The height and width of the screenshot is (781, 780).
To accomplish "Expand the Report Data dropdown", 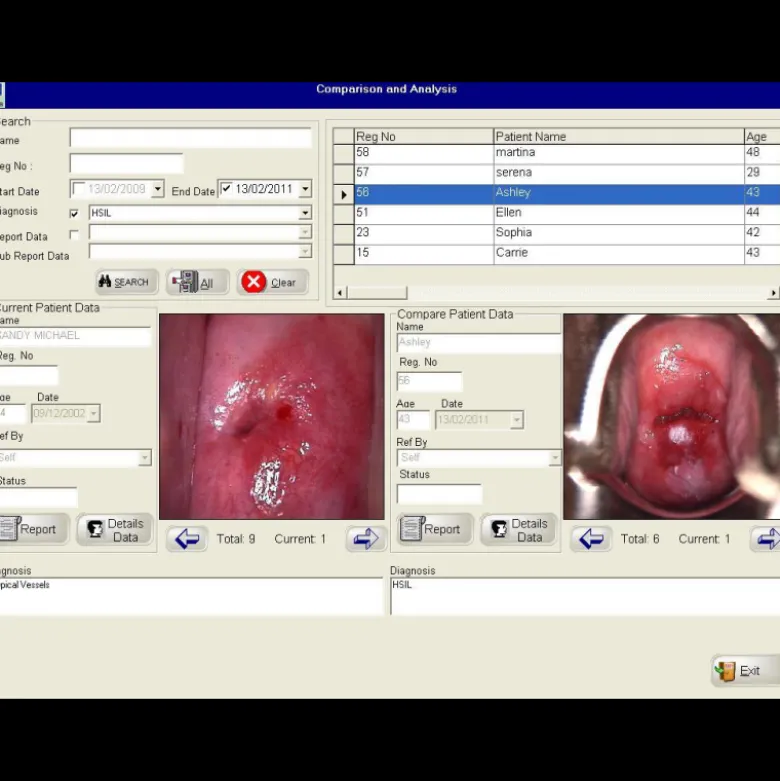I will tap(305, 232).
